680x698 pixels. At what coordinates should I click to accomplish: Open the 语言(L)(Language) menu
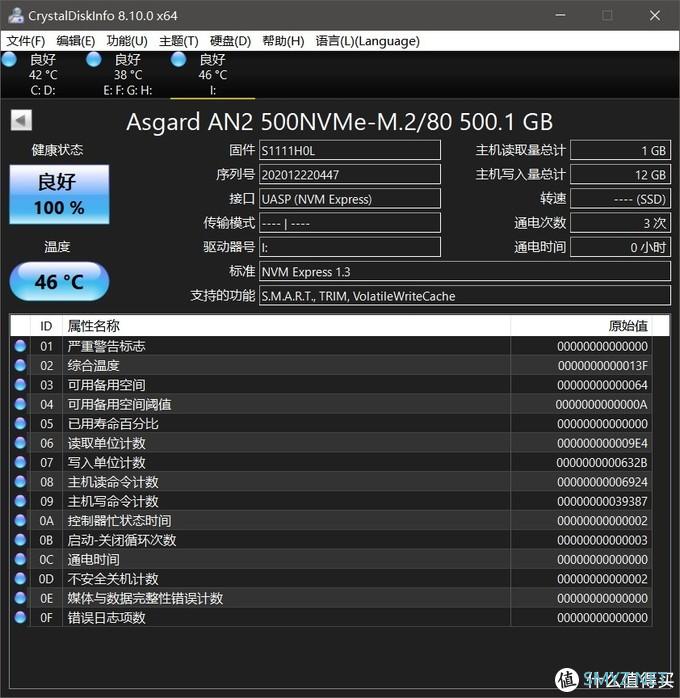click(x=367, y=41)
